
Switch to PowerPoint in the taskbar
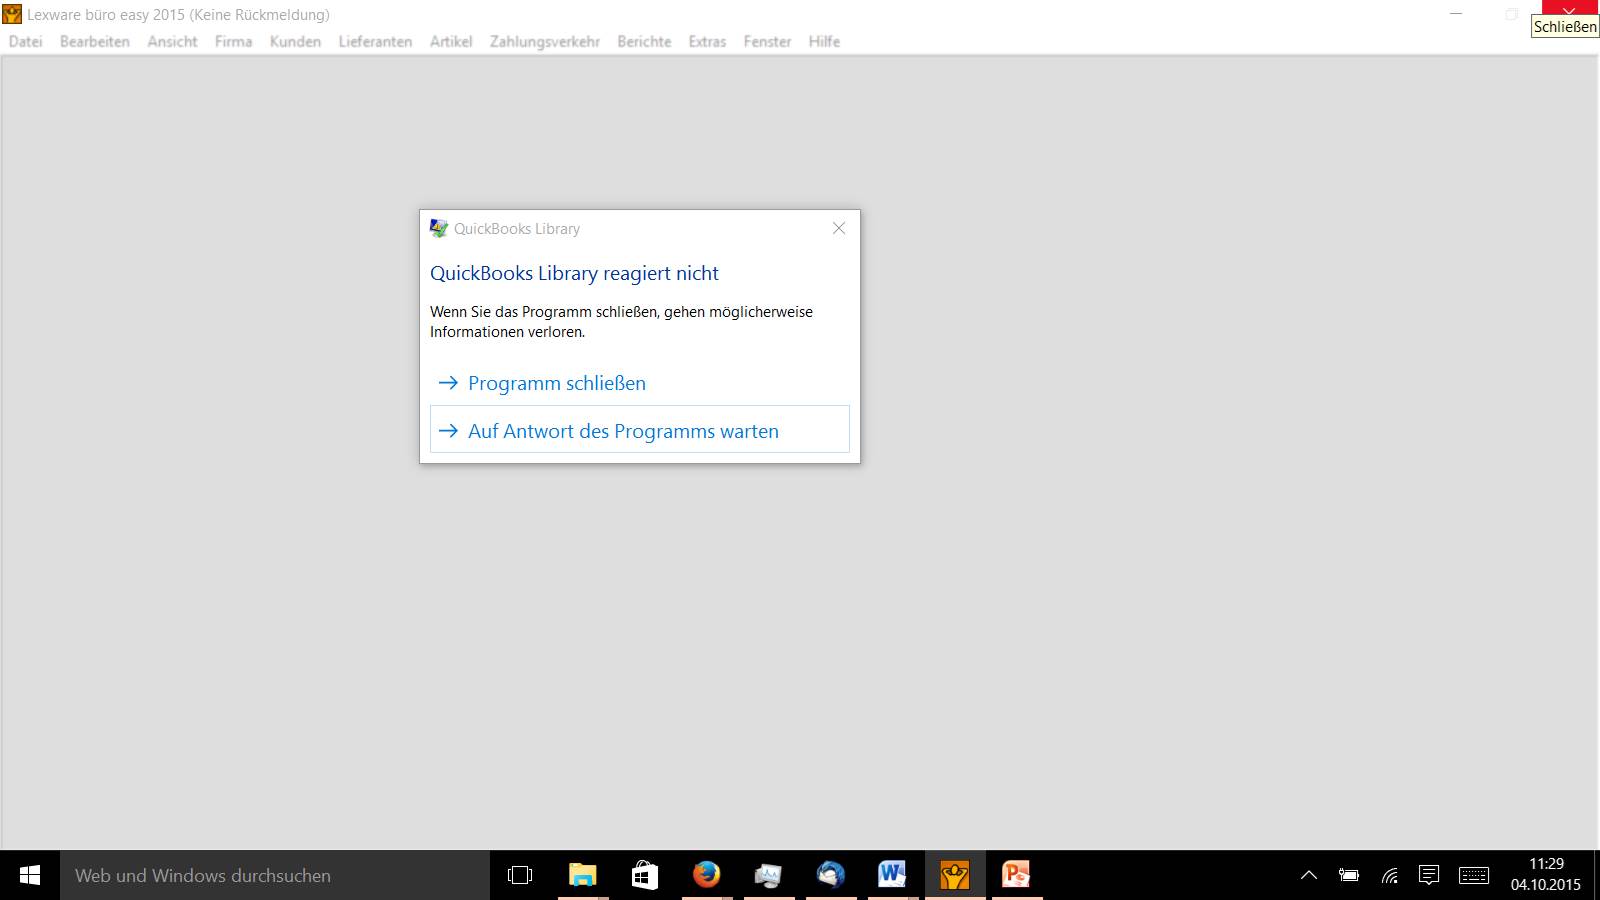click(1016, 875)
